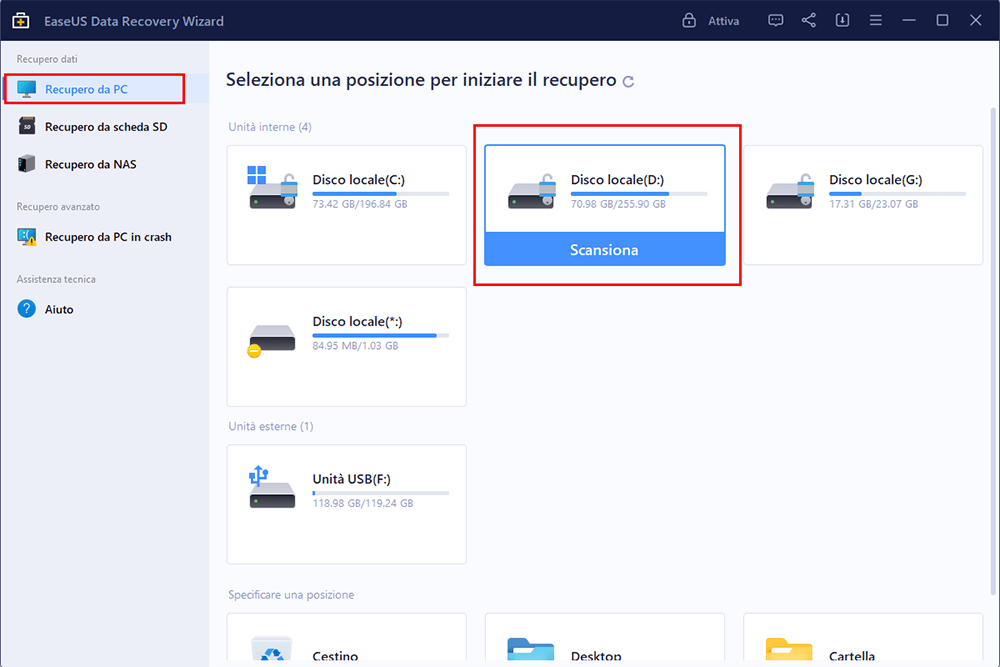Click the feedback chat icon in title bar

pos(776,20)
